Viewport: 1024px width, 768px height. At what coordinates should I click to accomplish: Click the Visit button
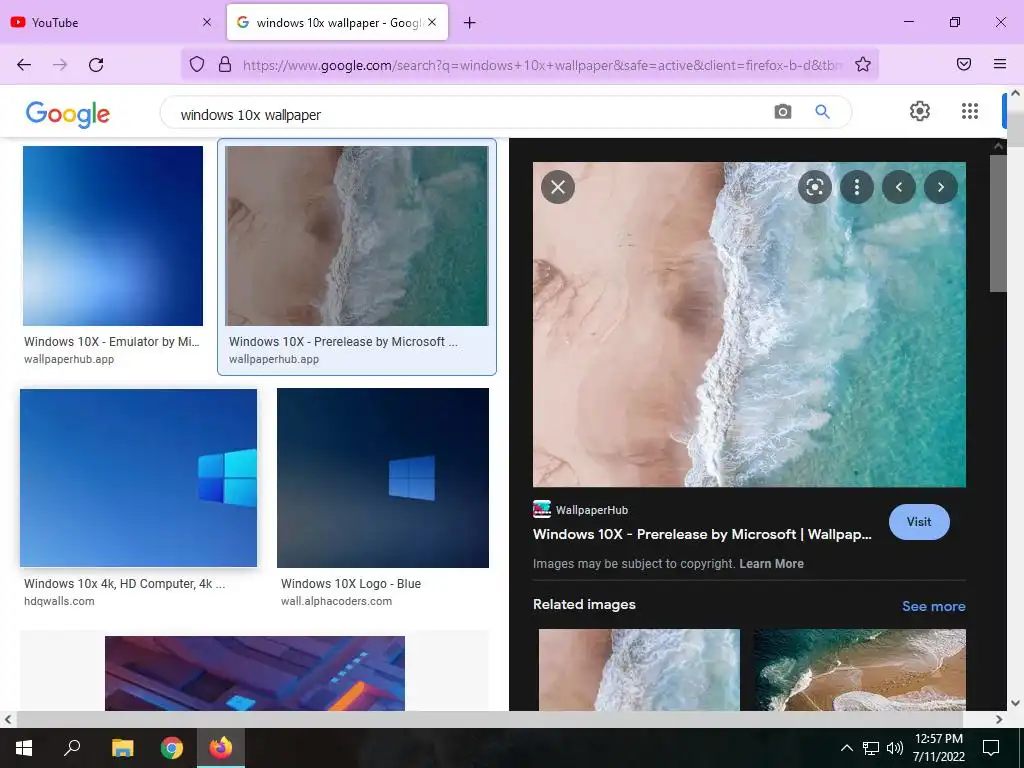(x=919, y=522)
